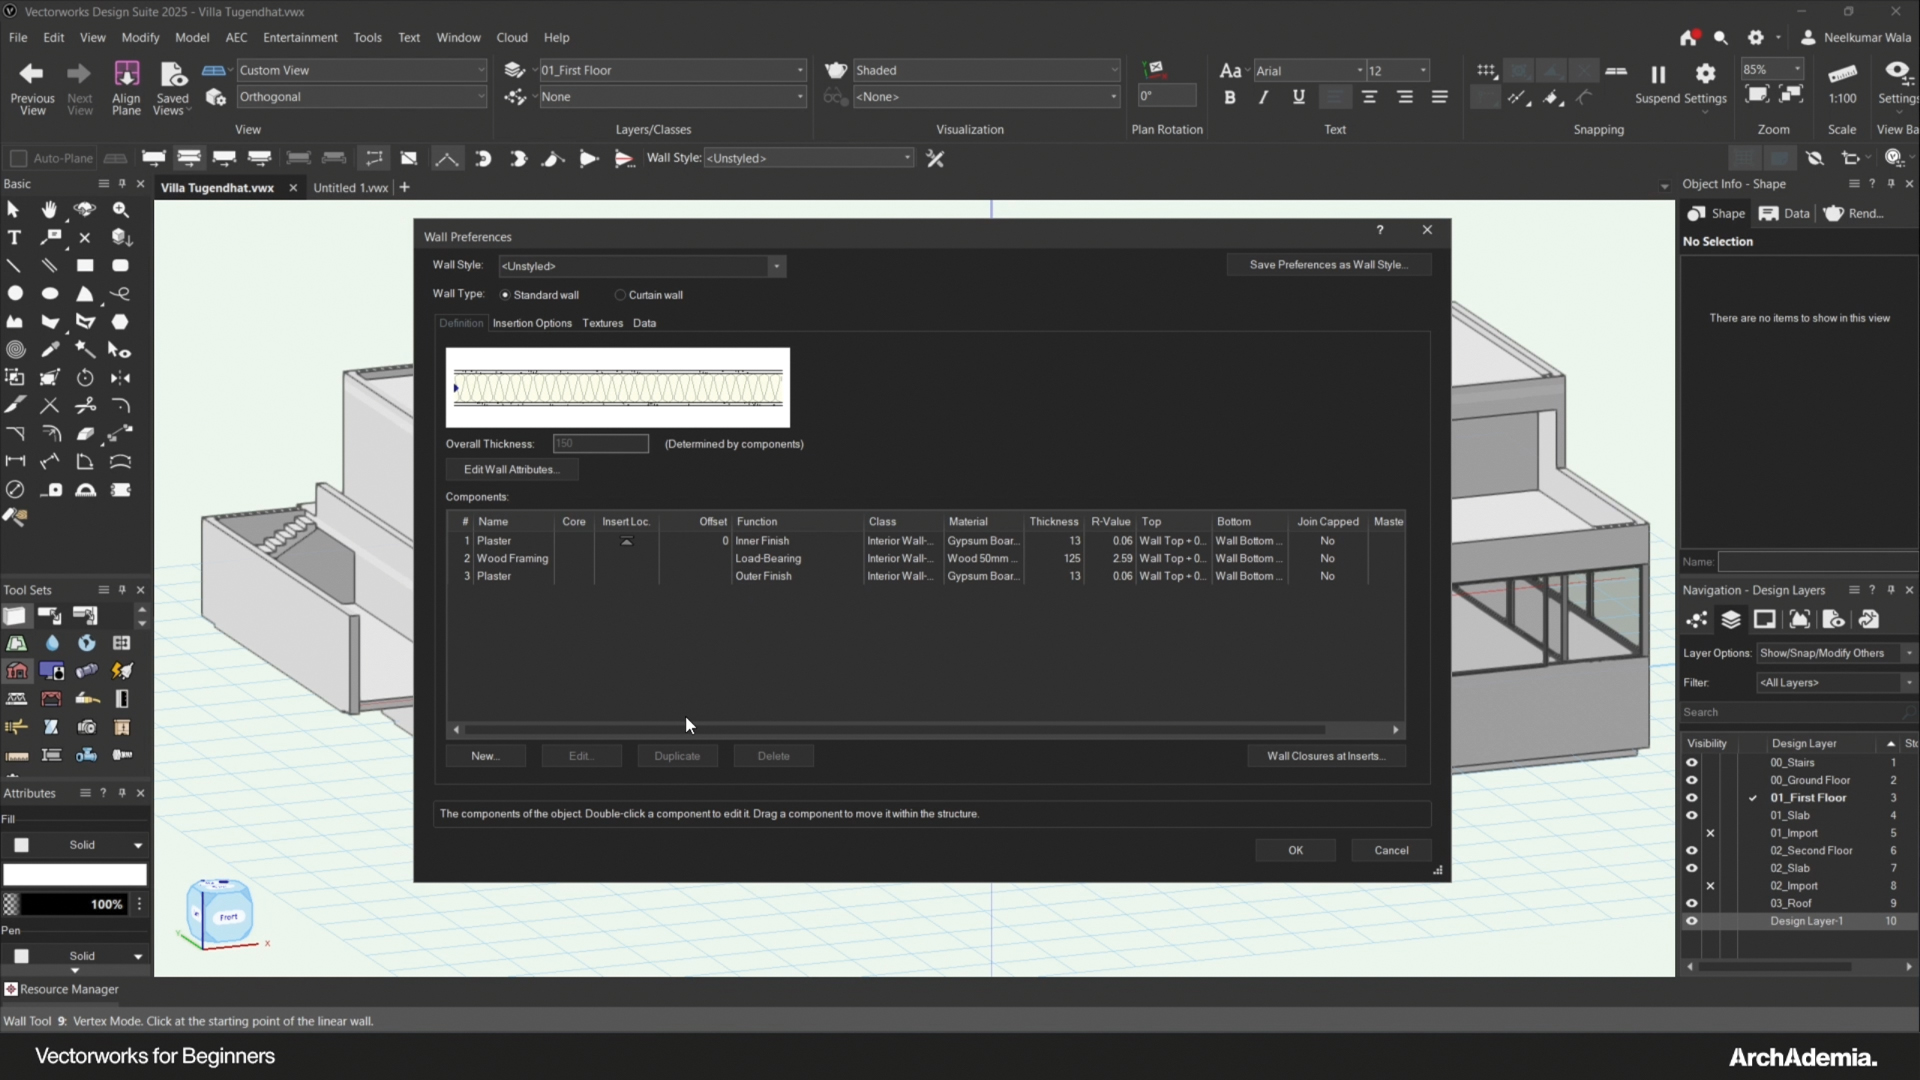Switch to the Insertion Options tab

532,324
